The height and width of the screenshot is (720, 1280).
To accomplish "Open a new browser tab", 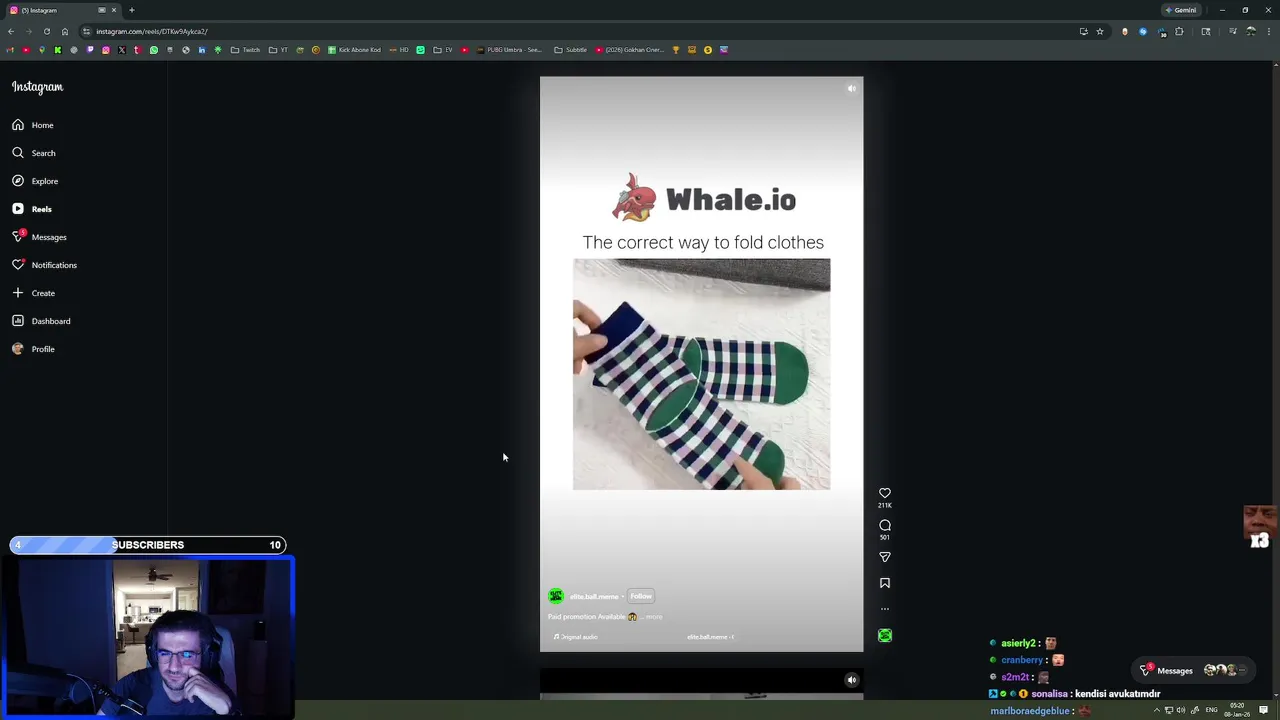I will pos(131,10).
